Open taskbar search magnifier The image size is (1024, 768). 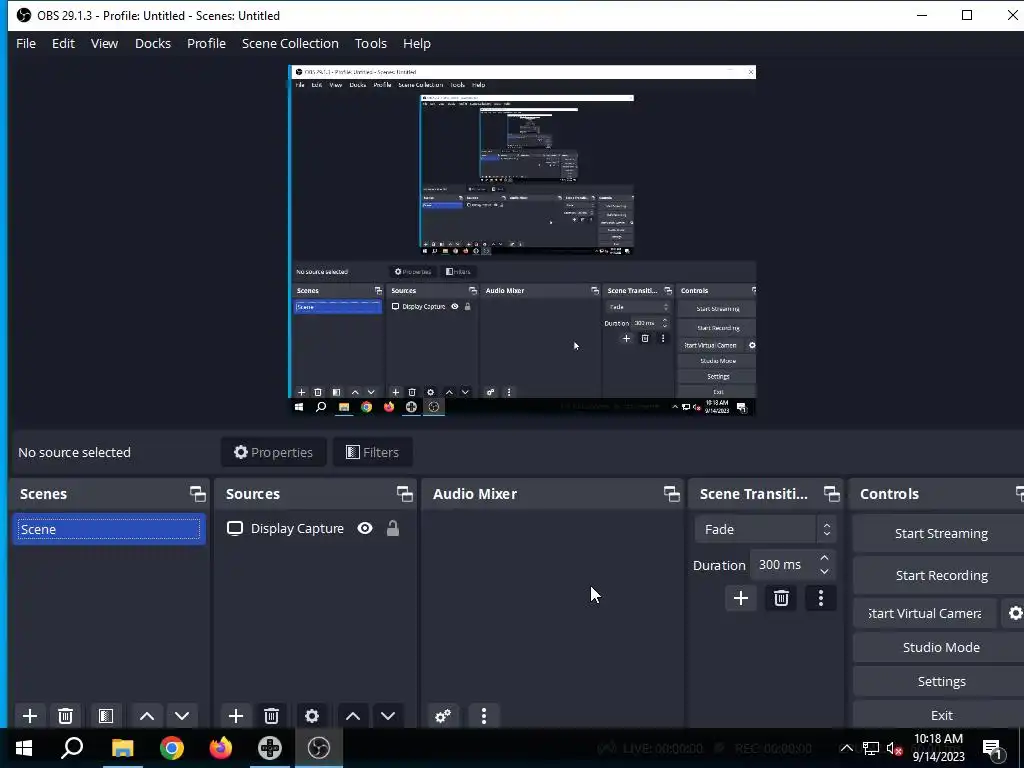coord(72,748)
